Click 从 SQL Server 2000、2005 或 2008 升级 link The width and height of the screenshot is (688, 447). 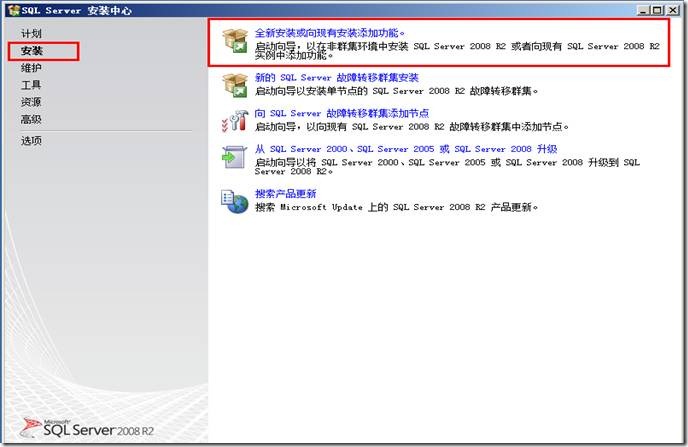click(x=405, y=149)
